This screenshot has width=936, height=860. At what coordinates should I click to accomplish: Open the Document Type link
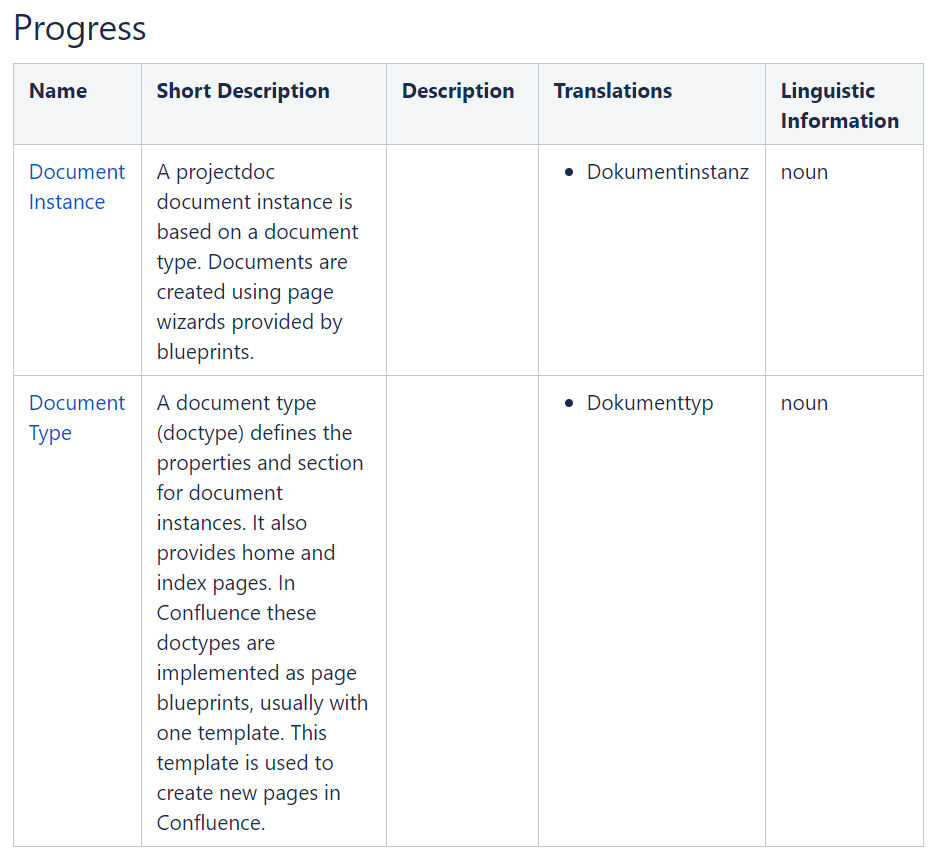pos(76,418)
